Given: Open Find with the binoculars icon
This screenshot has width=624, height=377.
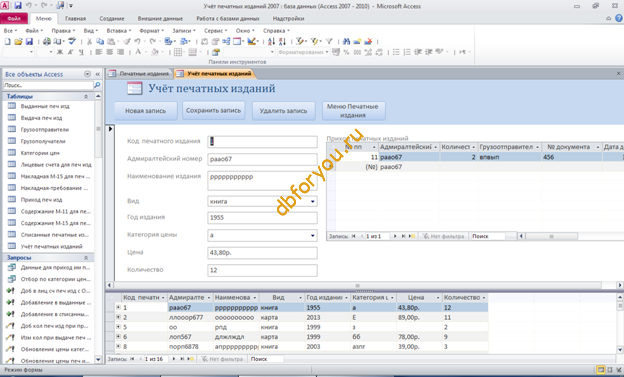Looking at the screenshot, I should click(346, 41).
